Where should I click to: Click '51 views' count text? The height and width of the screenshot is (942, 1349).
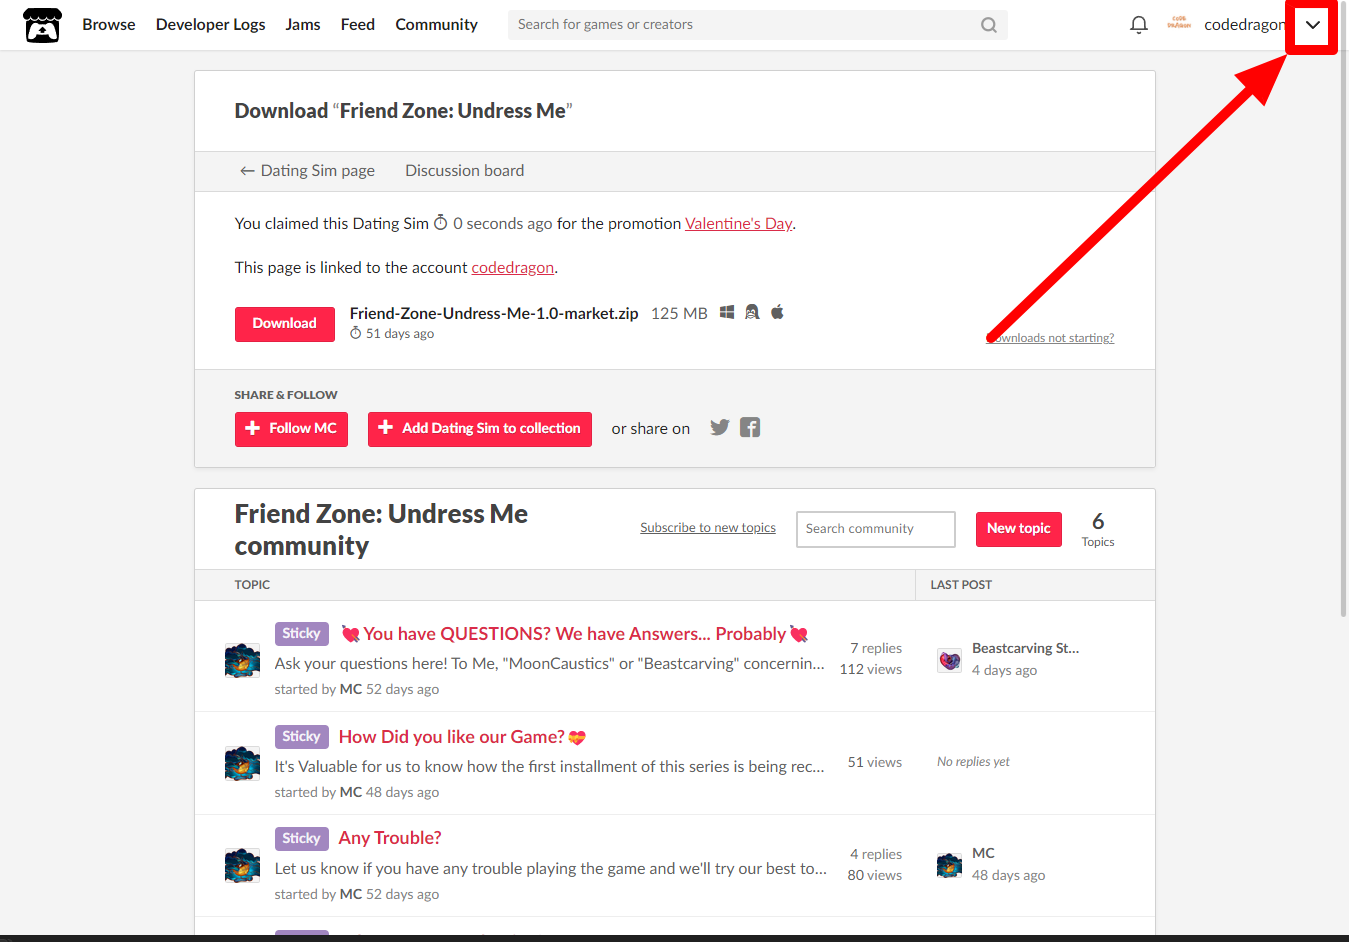pos(875,762)
